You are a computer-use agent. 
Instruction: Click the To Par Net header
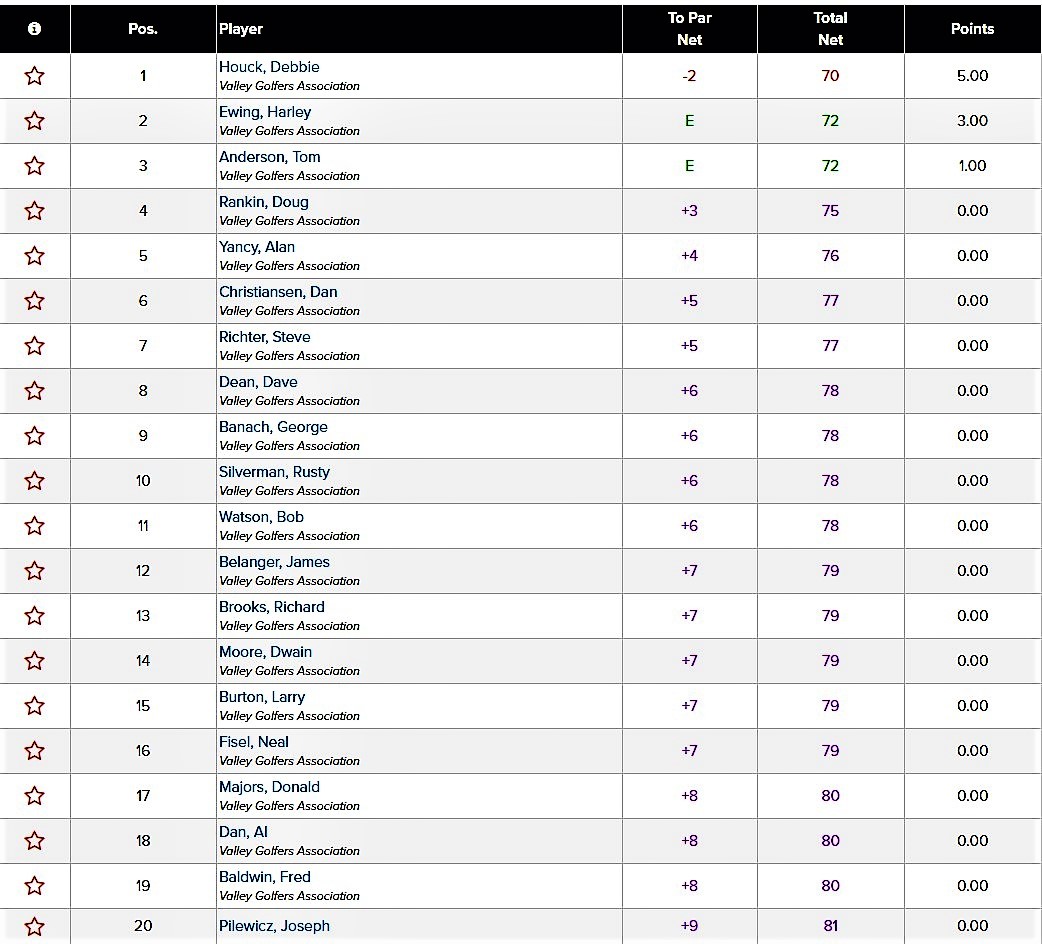click(690, 29)
